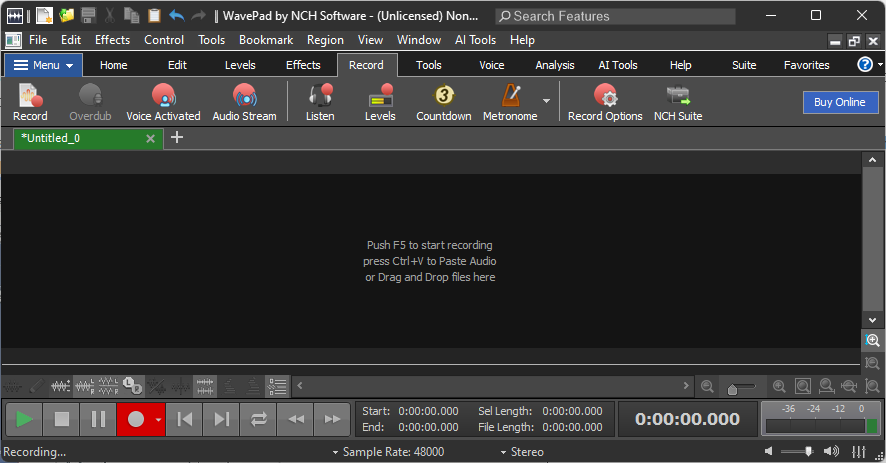Paste using the clipboard icon in title bar
886x463 pixels.
pyautogui.click(x=154, y=15)
